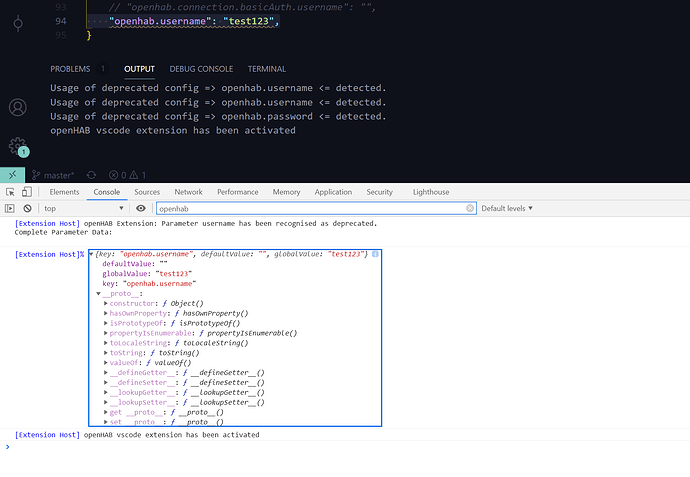The width and height of the screenshot is (690, 477).
Task: Click the DevTools inspect element icon
Action: (x=11, y=192)
